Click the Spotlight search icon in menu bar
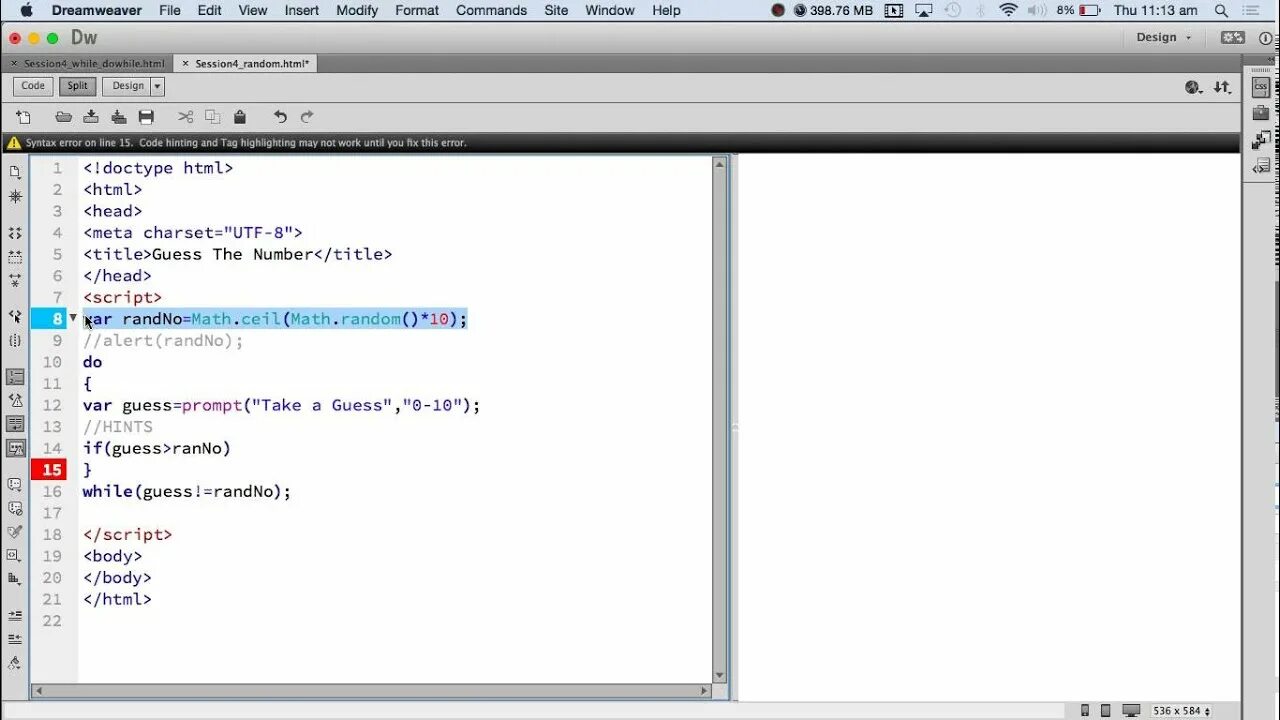Screen dimensions: 1280x720 tap(1221, 10)
